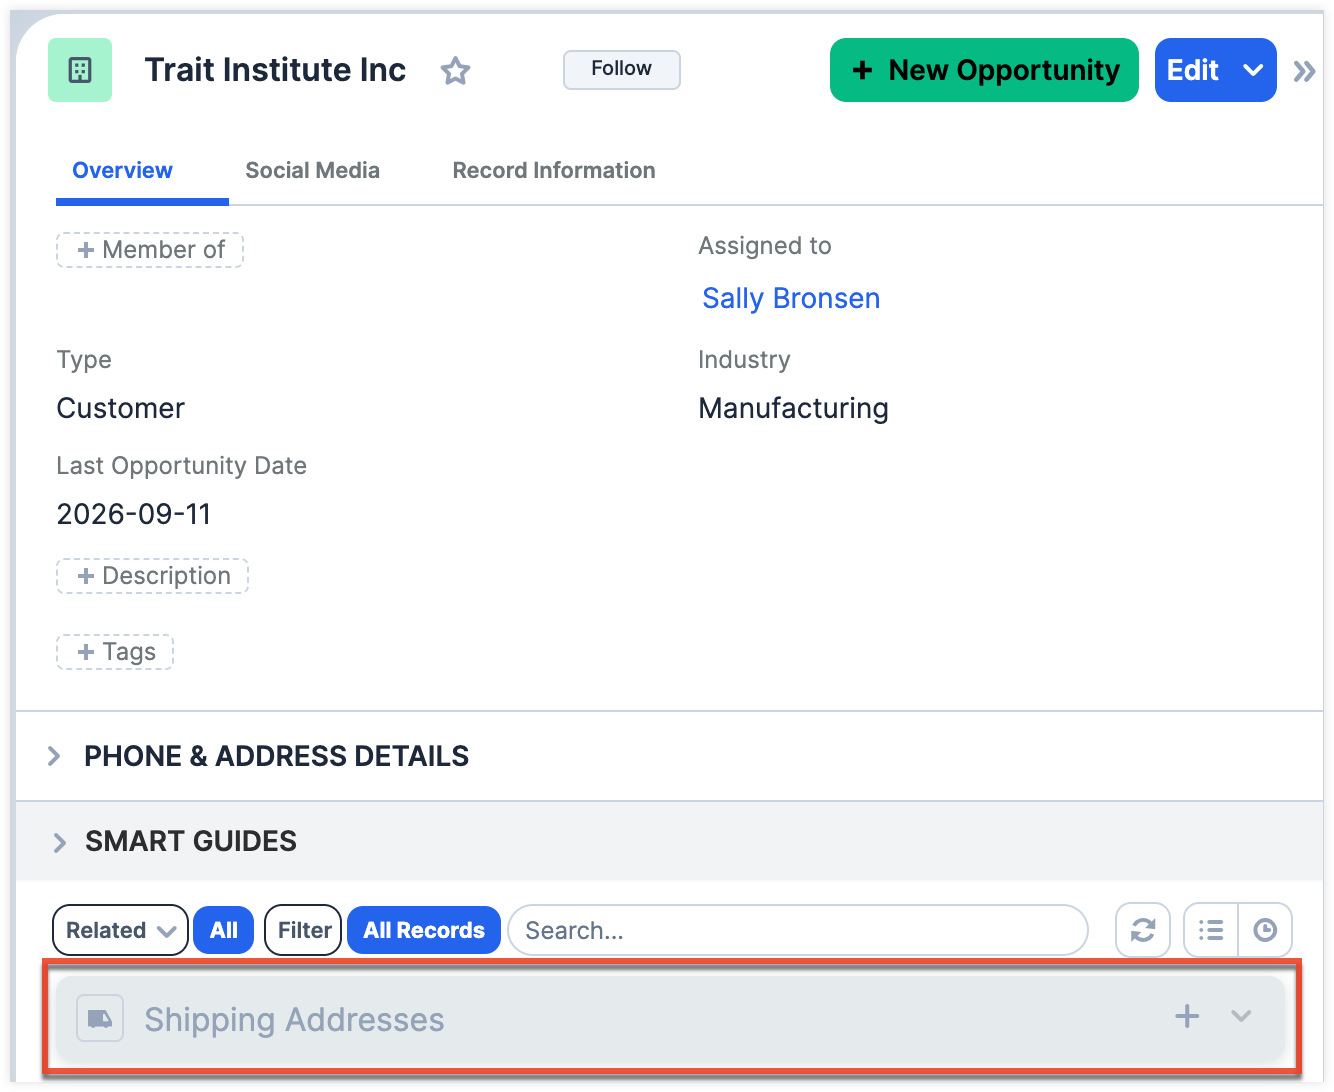The image size is (1334, 1092).
Task: Click the Manufacturing industry value
Action: pyautogui.click(x=794, y=408)
